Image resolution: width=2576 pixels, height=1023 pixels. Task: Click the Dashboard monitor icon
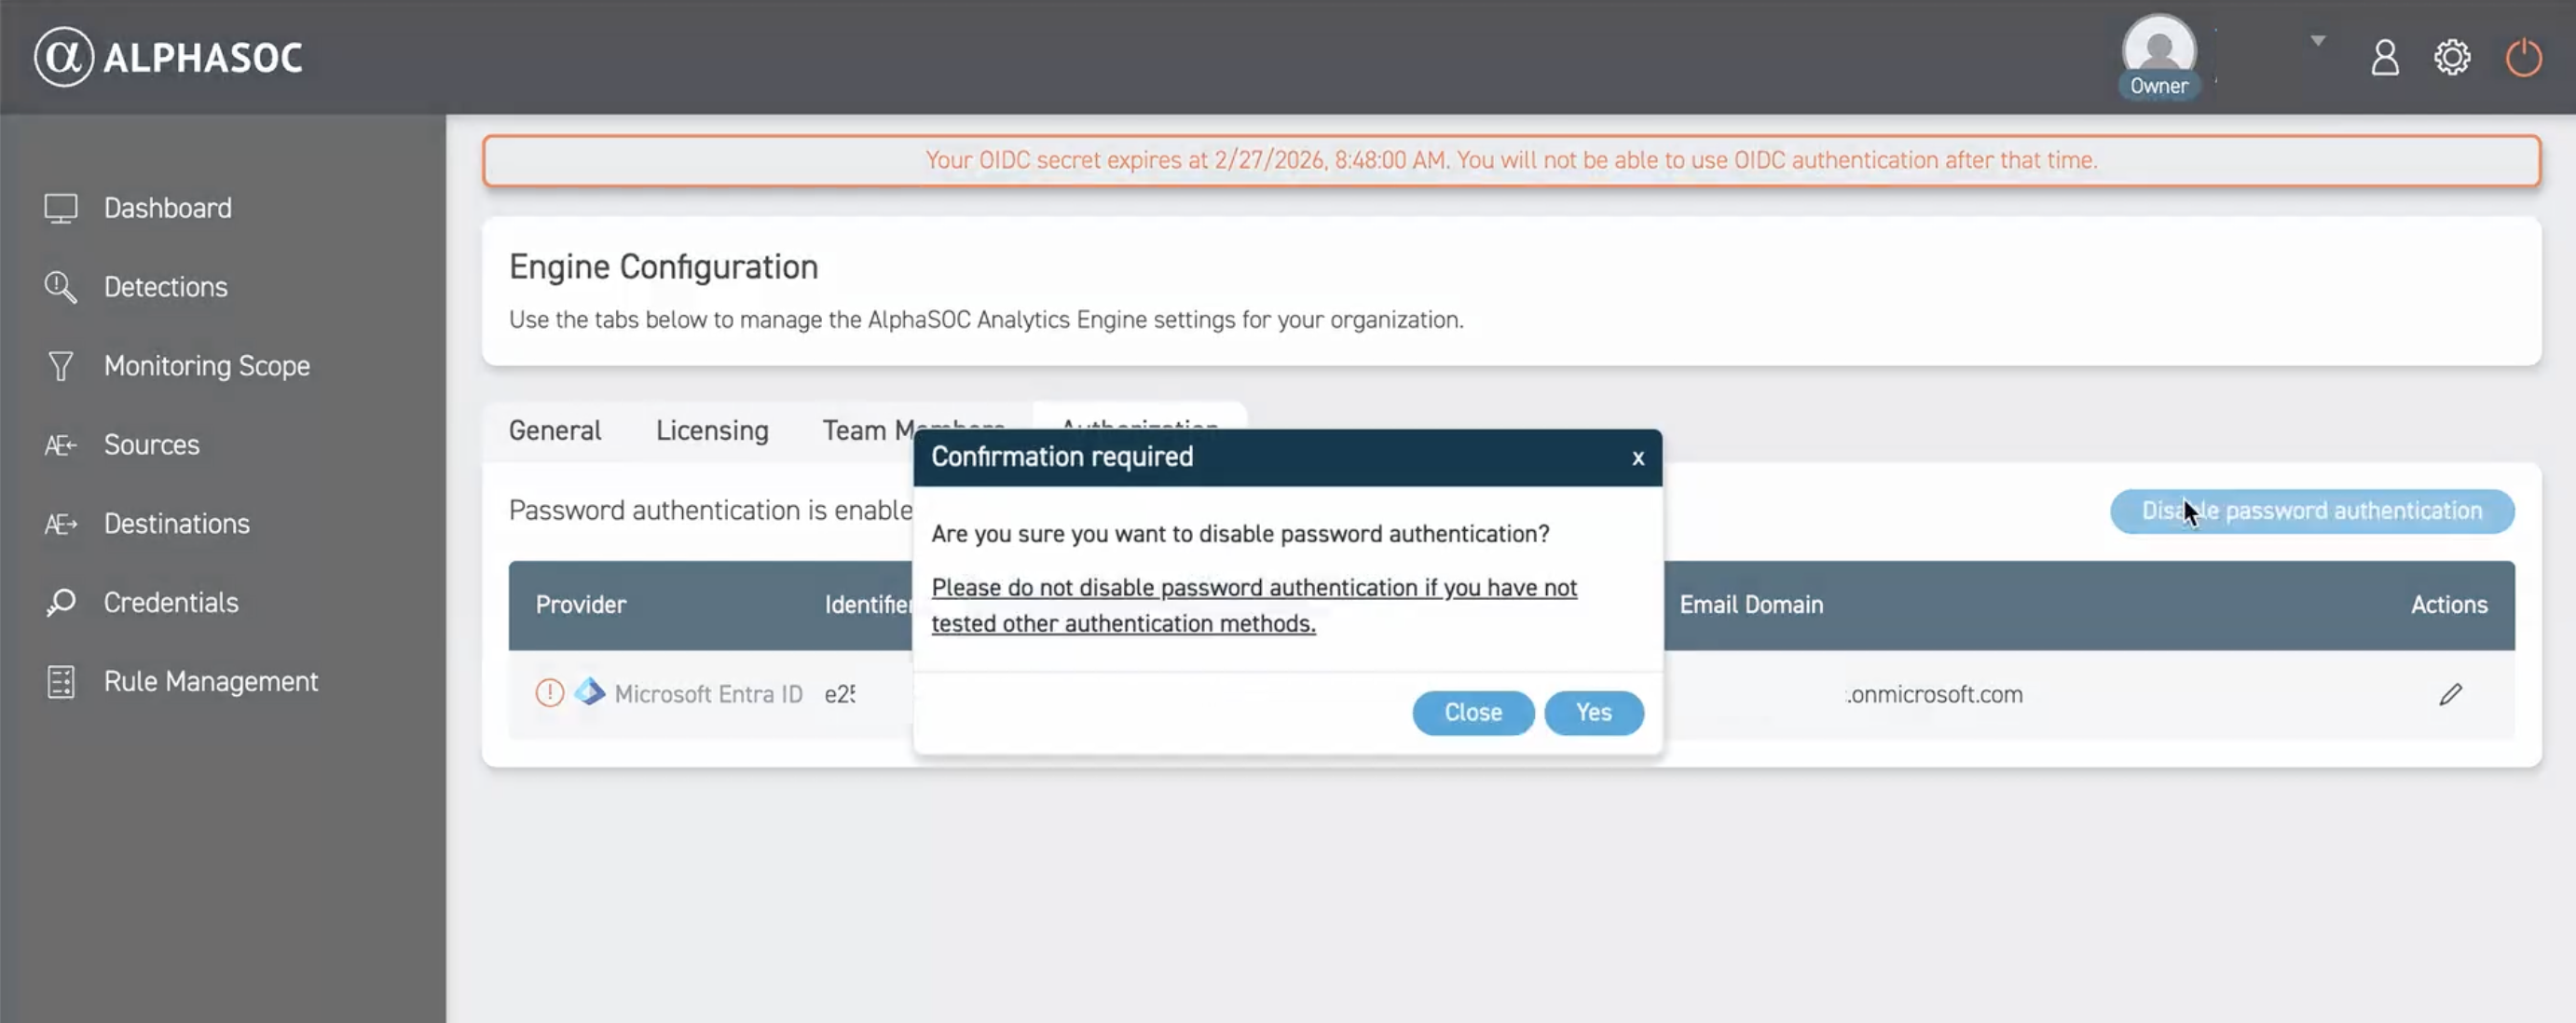pos(60,208)
